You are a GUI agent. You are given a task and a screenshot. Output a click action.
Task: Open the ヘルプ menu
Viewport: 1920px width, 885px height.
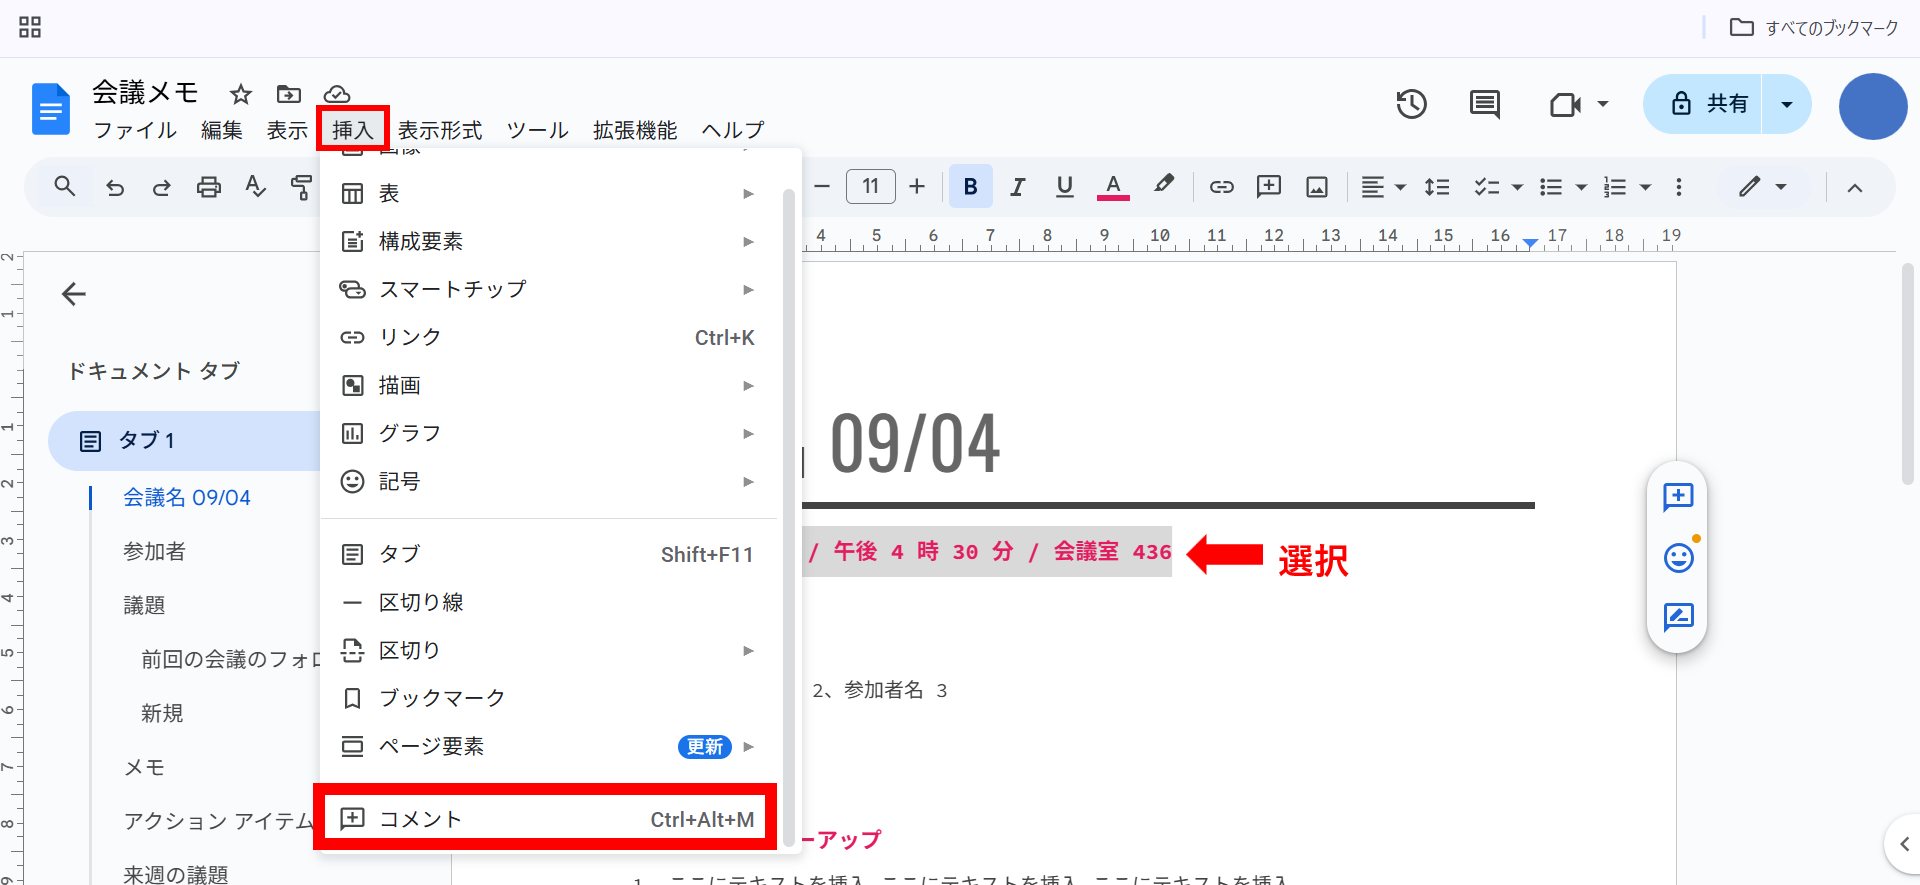coord(733,130)
